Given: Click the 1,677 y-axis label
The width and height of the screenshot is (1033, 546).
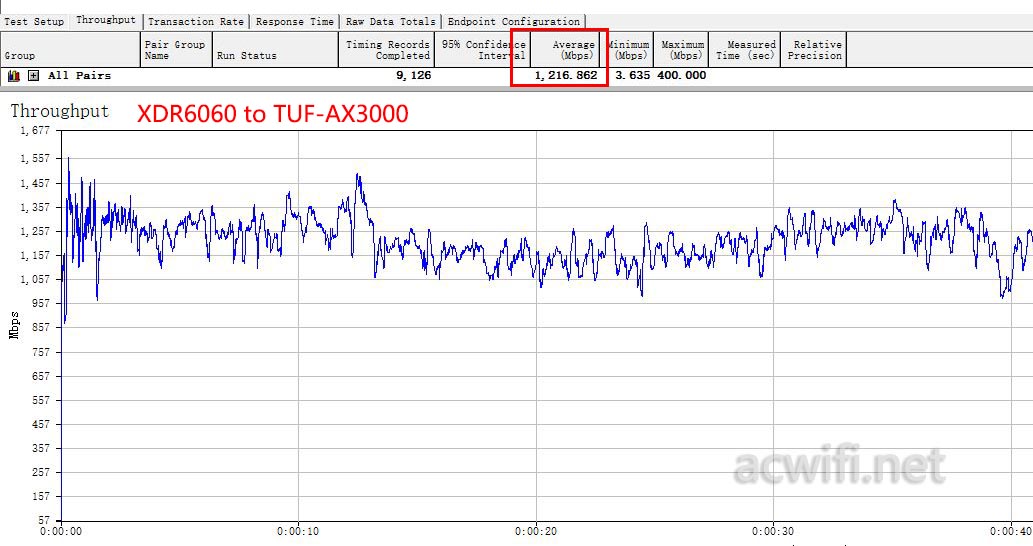Looking at the screenshot, I should click(x=35, y=130).
